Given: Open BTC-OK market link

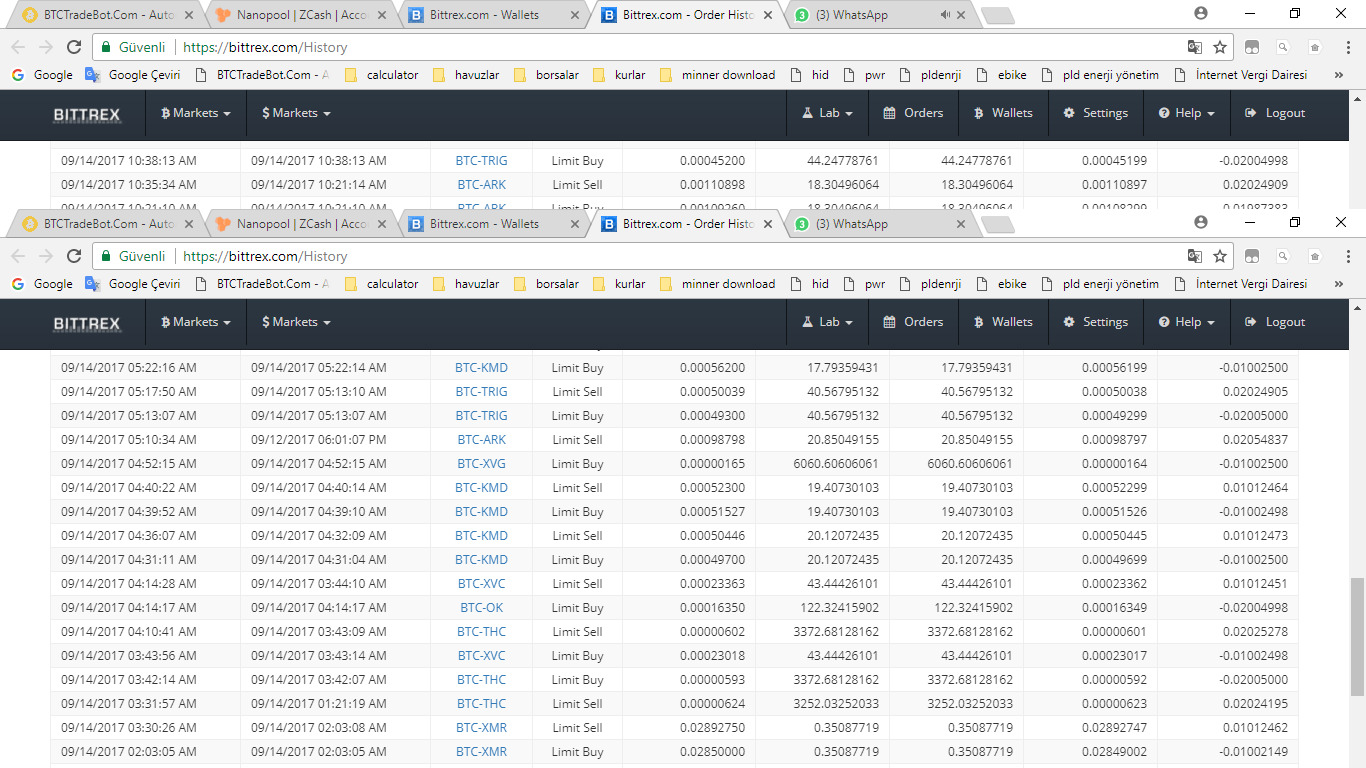Looking at the screenshot, I should coord(481,608).
